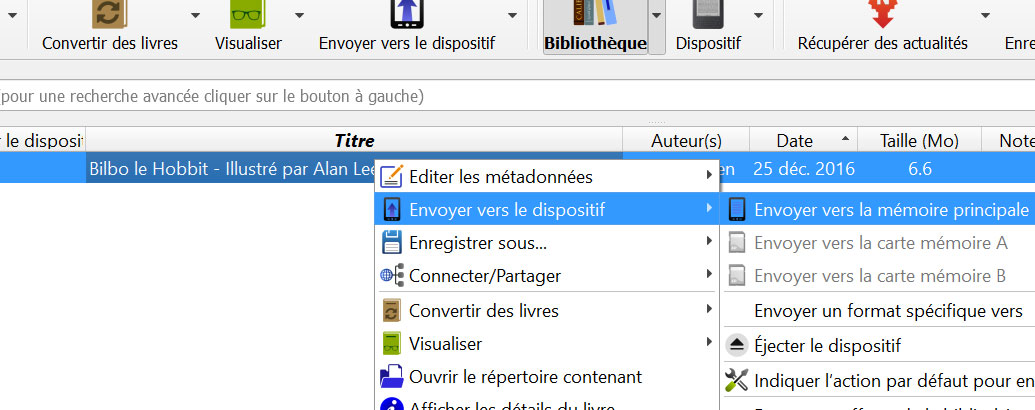Open the Visualiser toolbar dropdown arrow

coord(299,17)
